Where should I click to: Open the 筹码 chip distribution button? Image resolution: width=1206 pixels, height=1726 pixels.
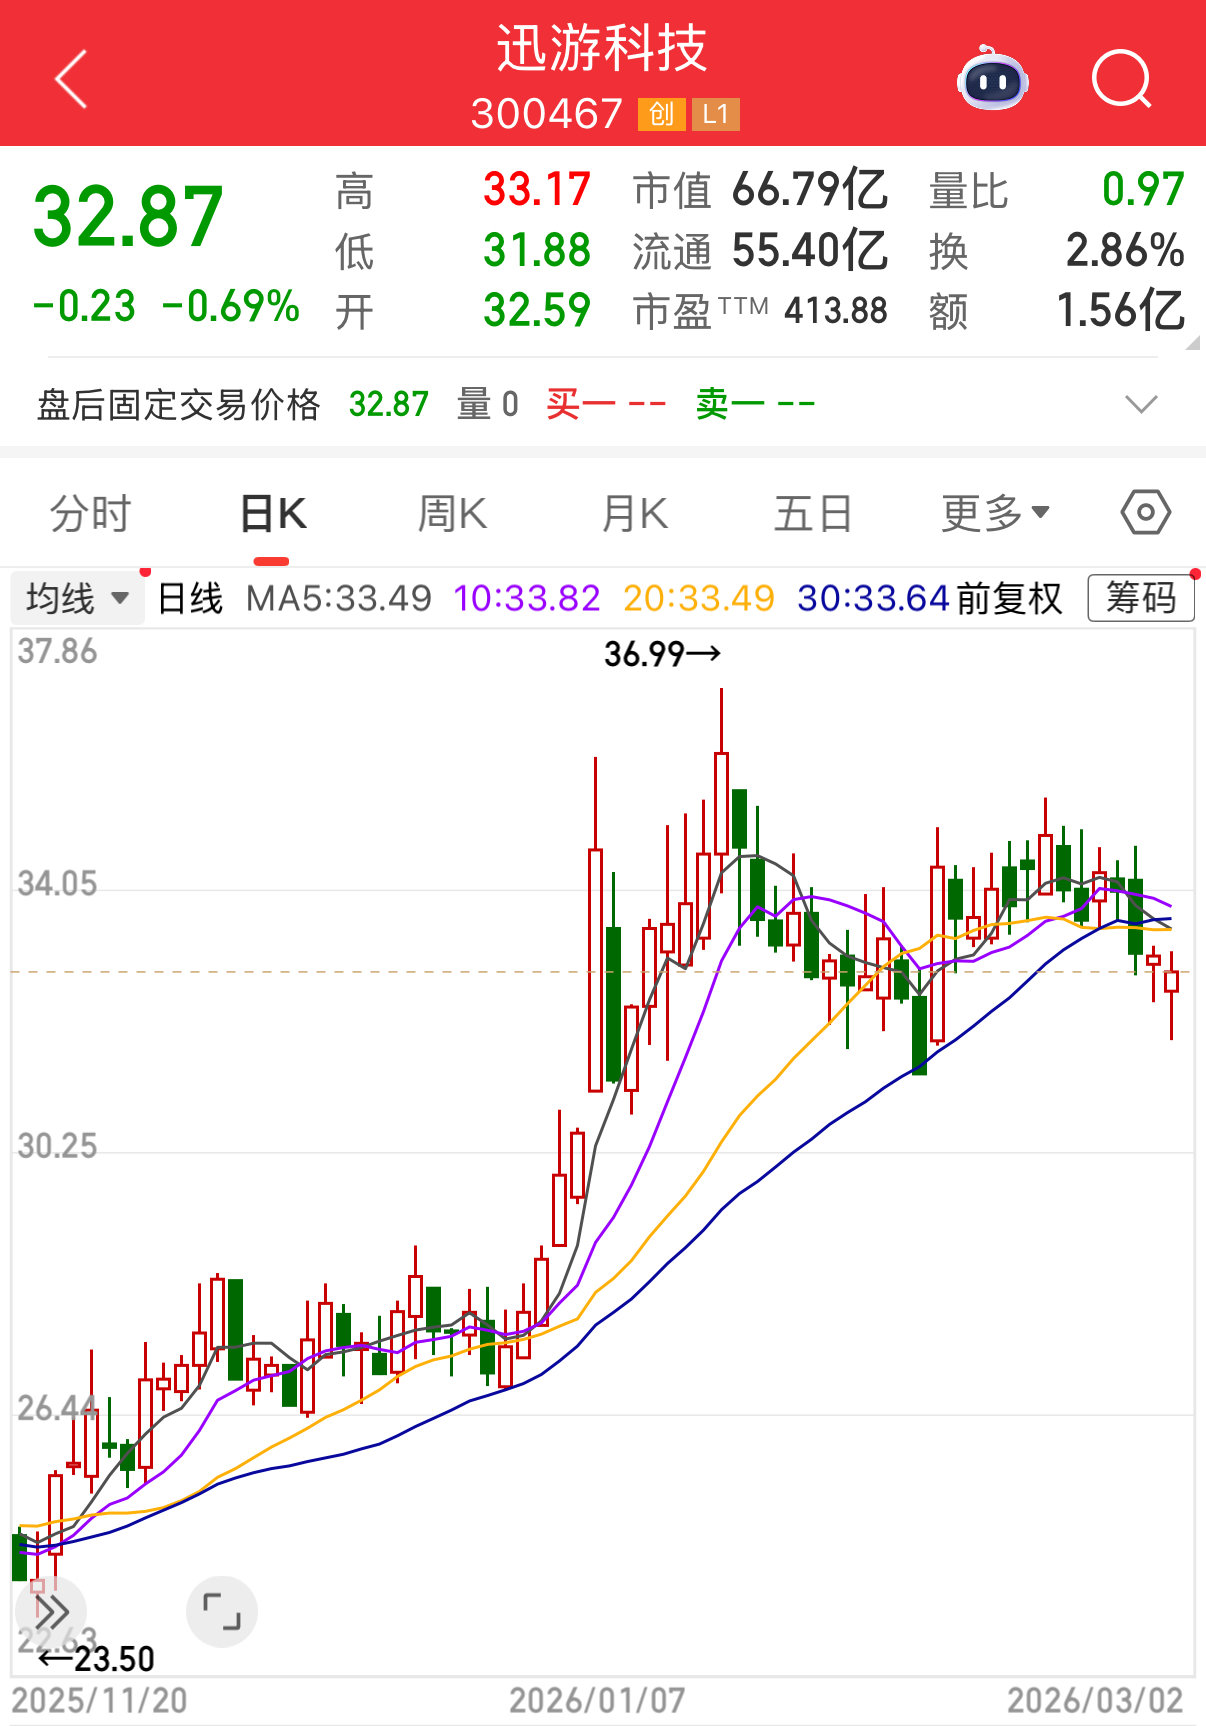pos(1140,599)
